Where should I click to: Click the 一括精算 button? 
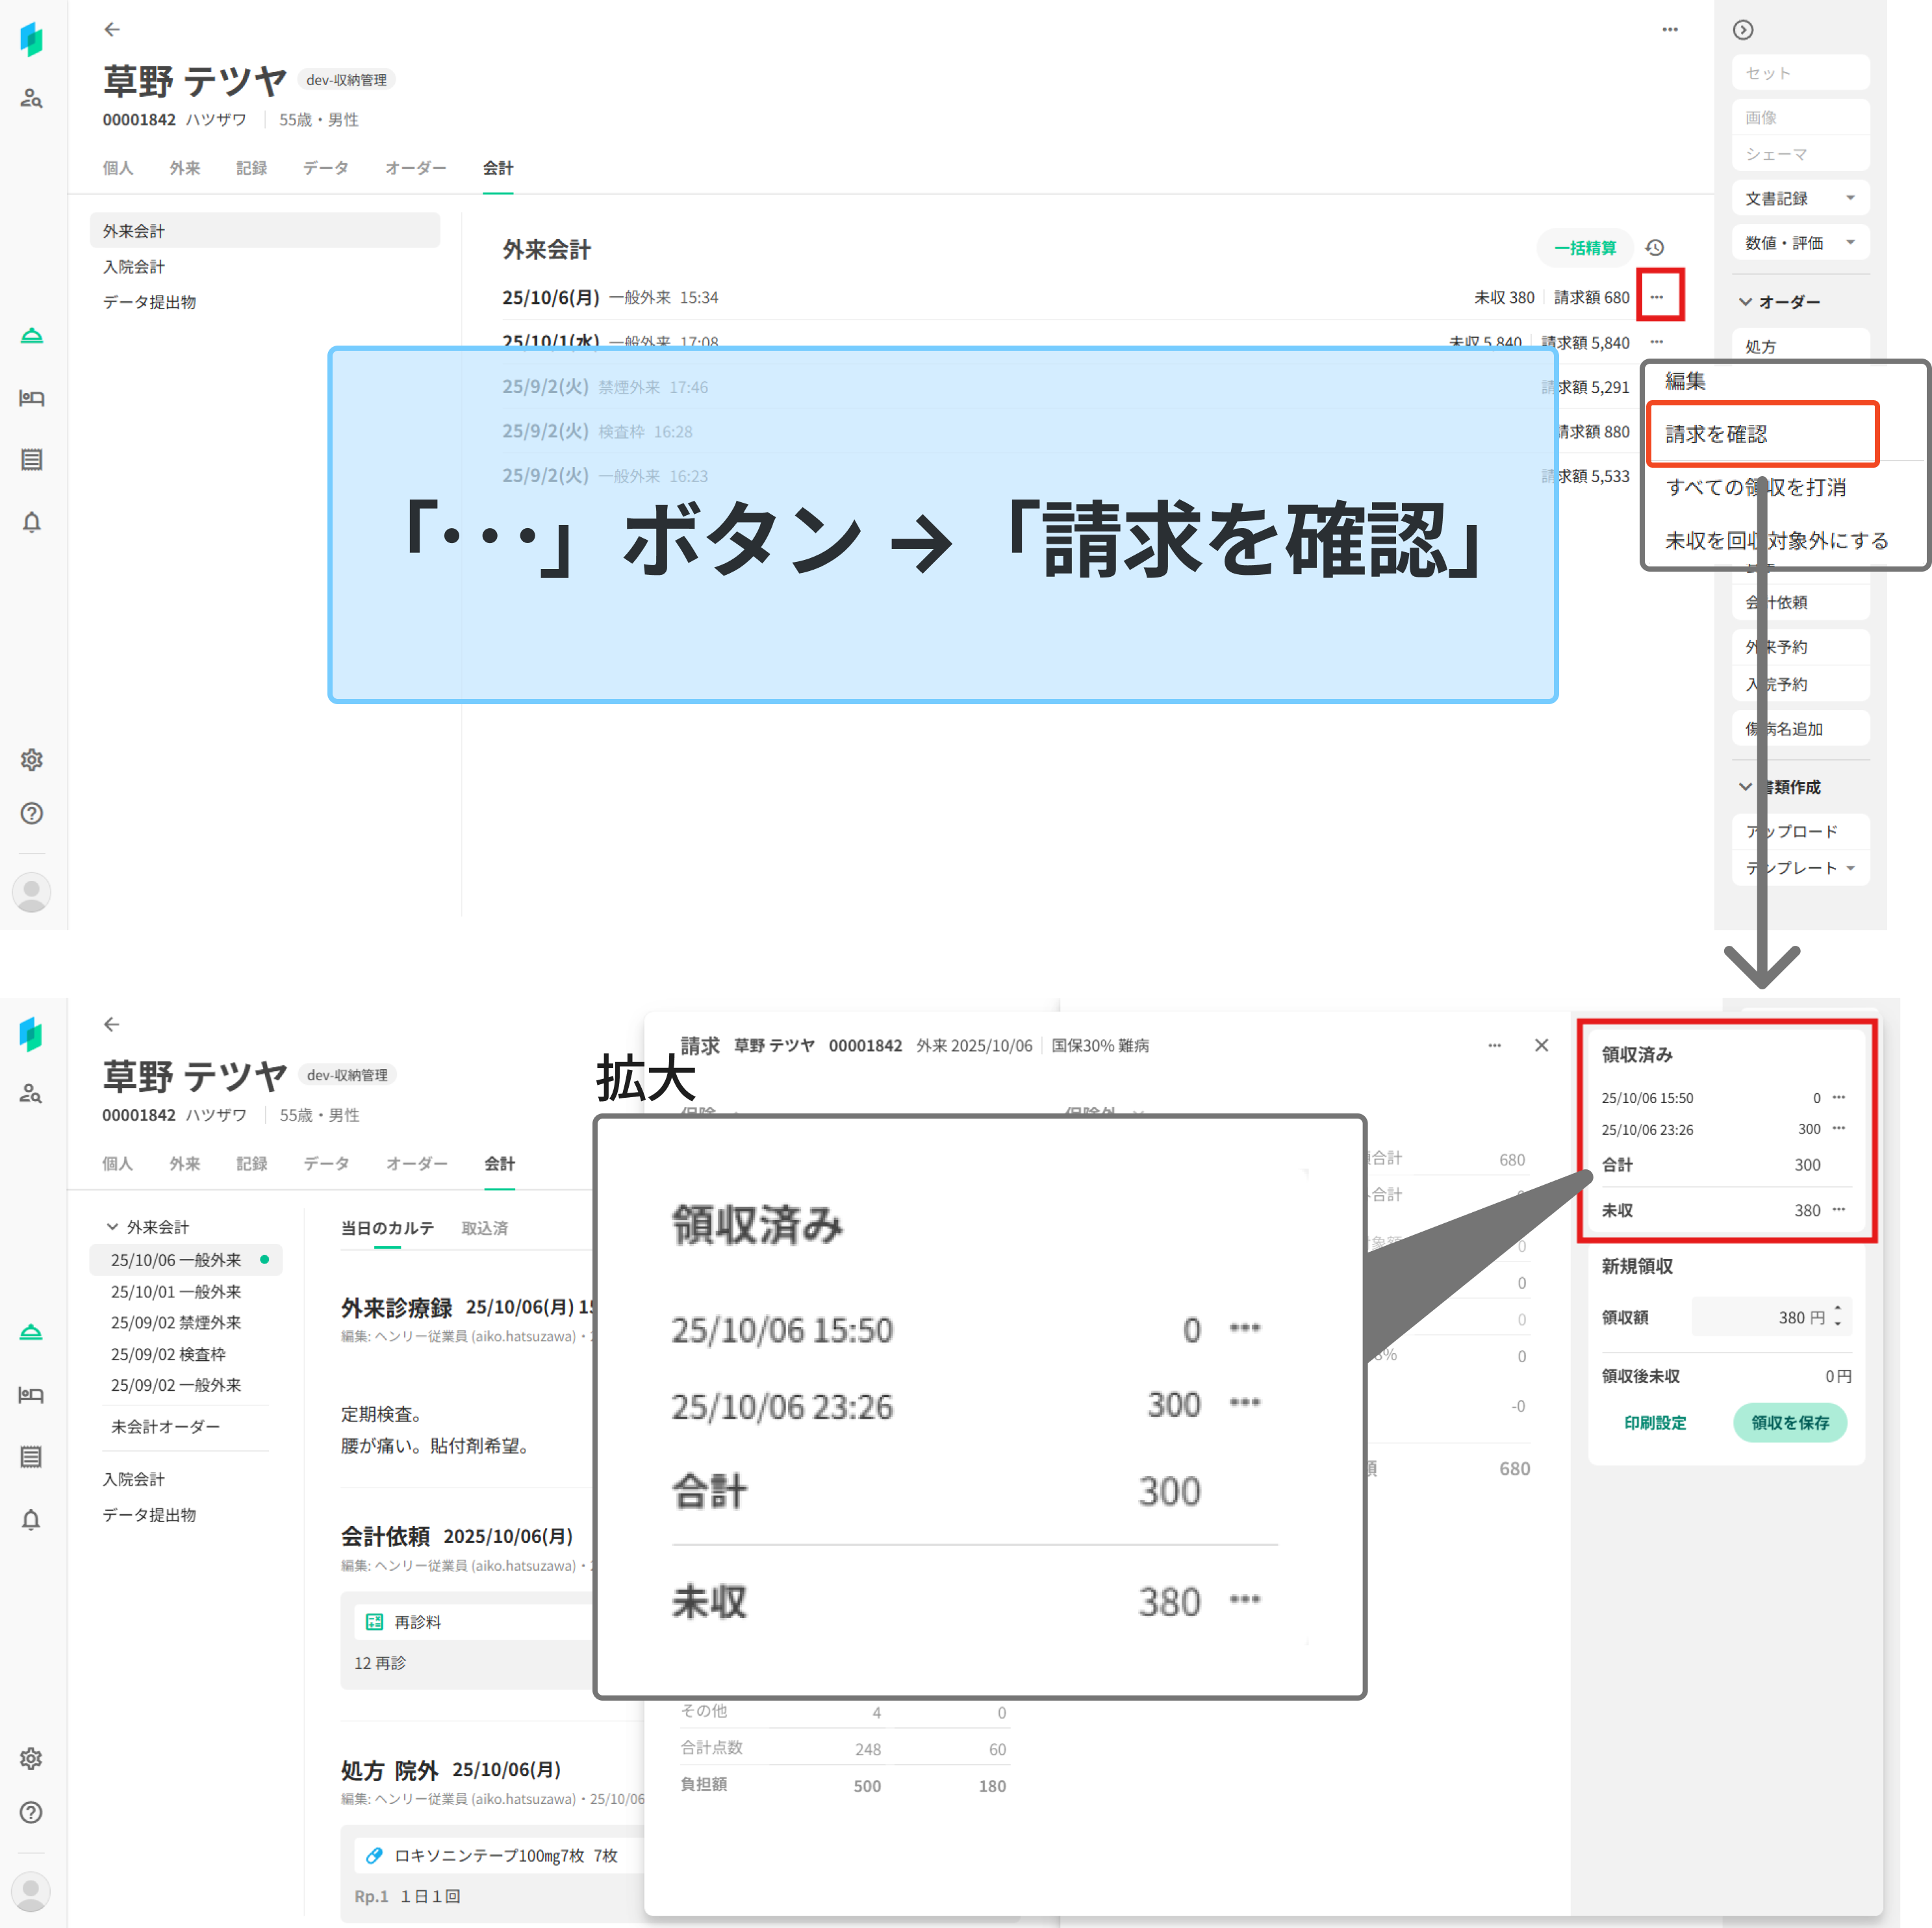tap(1584, 248)
